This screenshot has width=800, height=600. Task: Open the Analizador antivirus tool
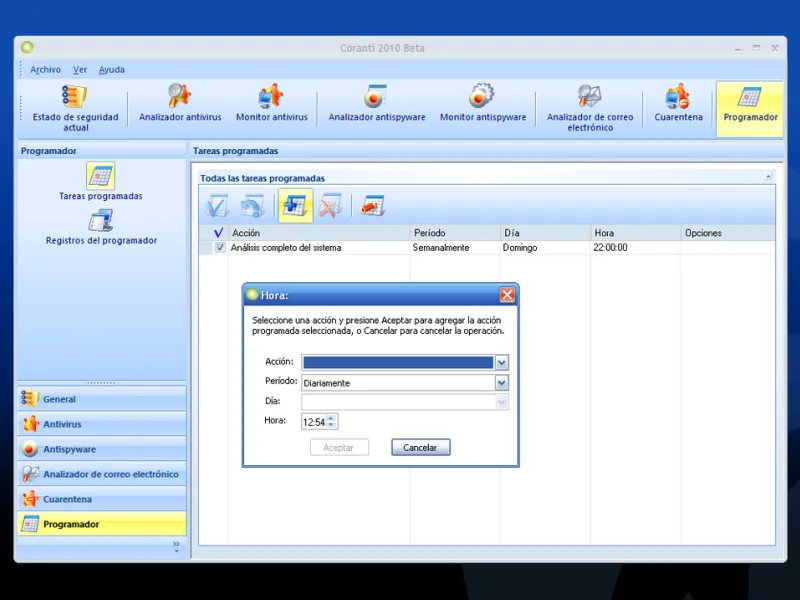pyautogui.click(x=180, y=104)
